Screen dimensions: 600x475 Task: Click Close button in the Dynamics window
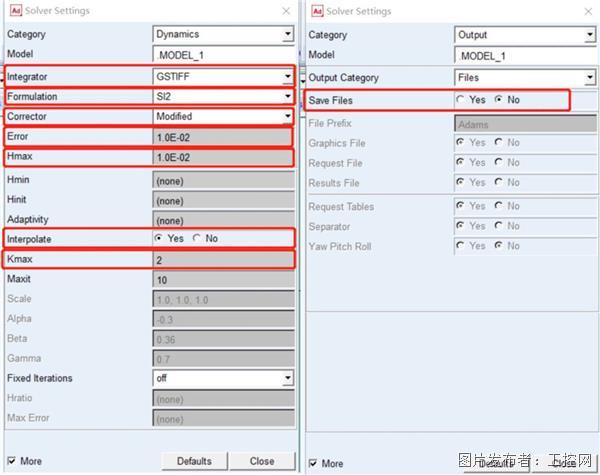(x=262, y=461)
